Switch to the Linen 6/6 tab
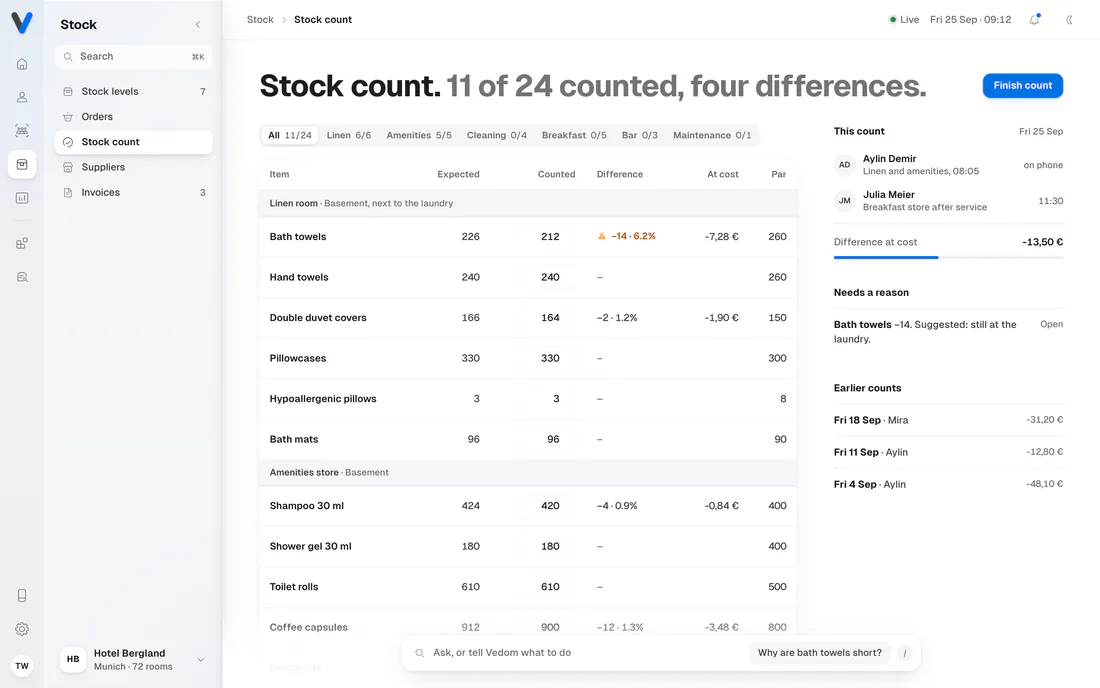The height and width of the screenshot is (688, 1100). (349, 135)
